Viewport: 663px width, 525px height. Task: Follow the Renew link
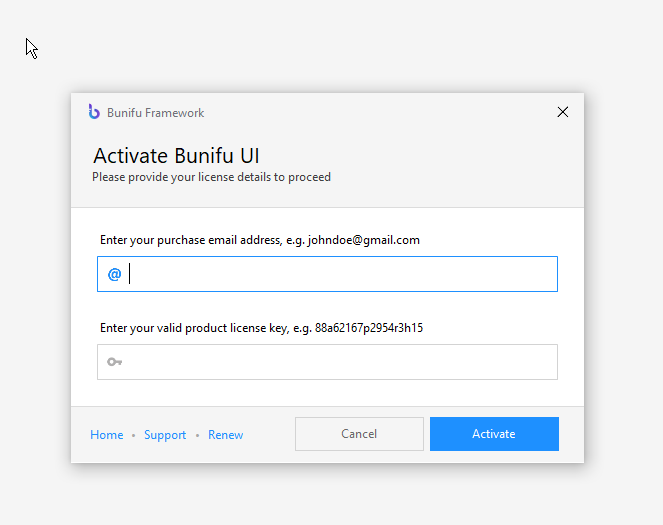coord(225,435)
